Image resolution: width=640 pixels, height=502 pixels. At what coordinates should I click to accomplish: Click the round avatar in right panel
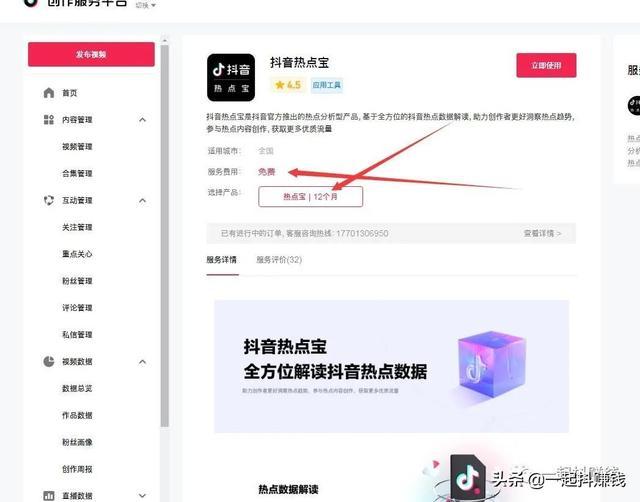coord(633,105)
